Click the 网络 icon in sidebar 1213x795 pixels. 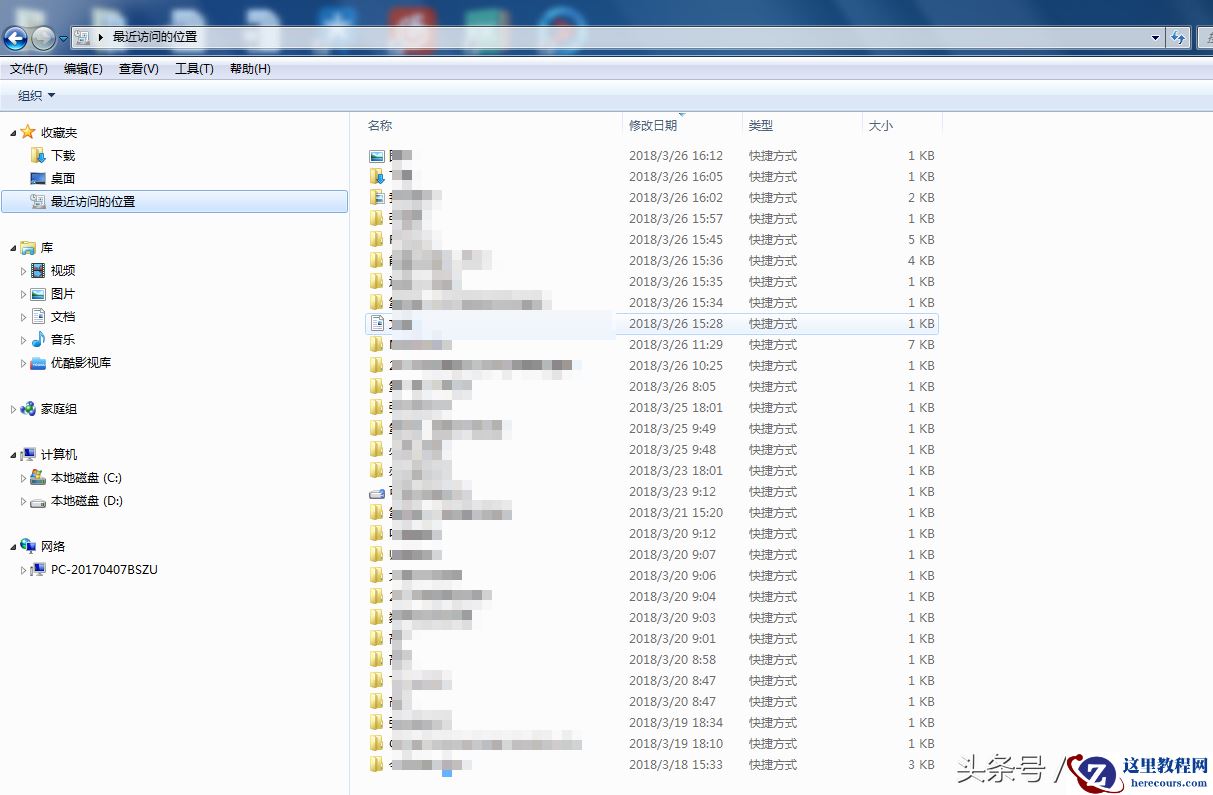28,546
